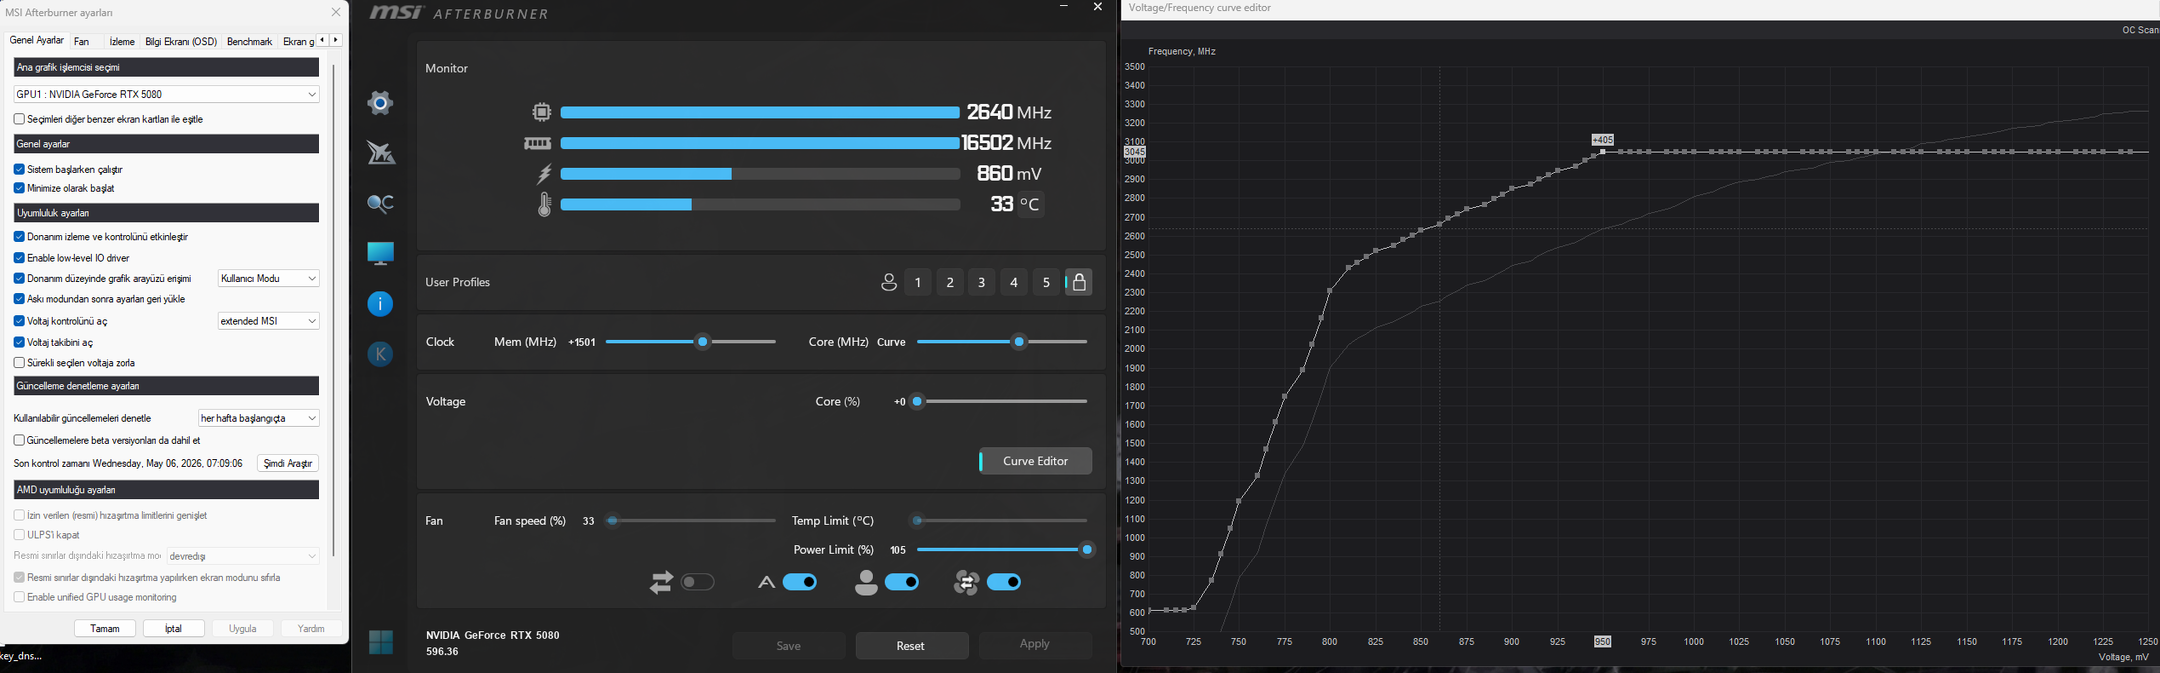Click the Power Limit slider handle
2160x673 pixels.
1087,550
